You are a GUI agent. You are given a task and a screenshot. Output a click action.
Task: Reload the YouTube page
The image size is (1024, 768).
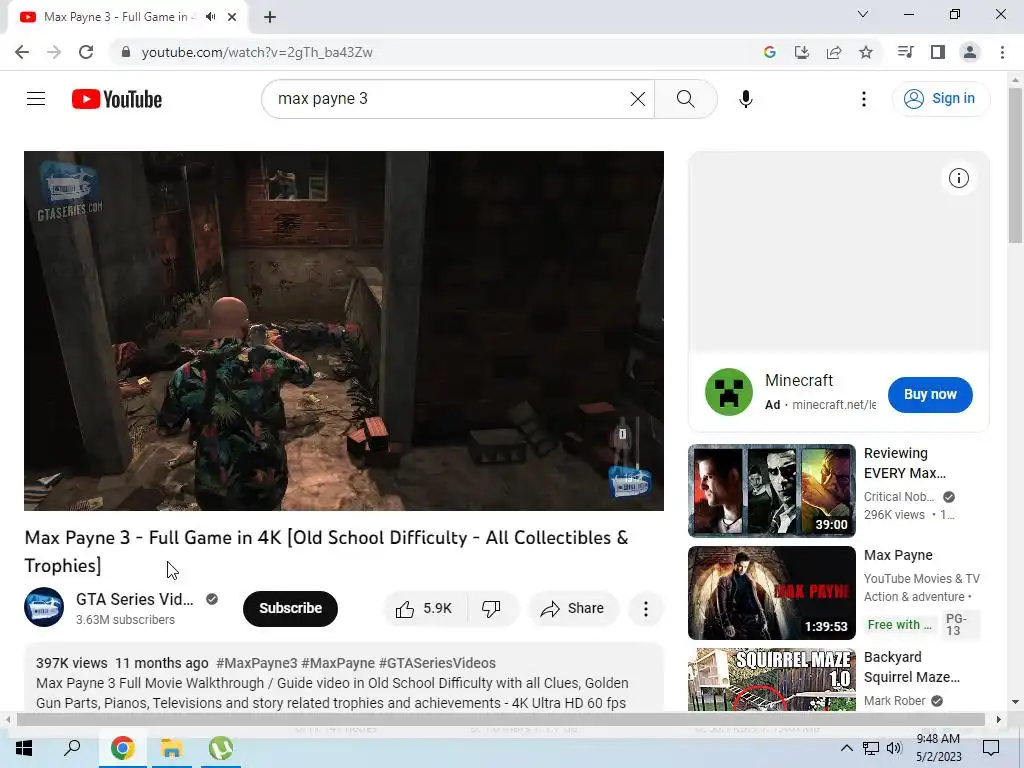86,52
